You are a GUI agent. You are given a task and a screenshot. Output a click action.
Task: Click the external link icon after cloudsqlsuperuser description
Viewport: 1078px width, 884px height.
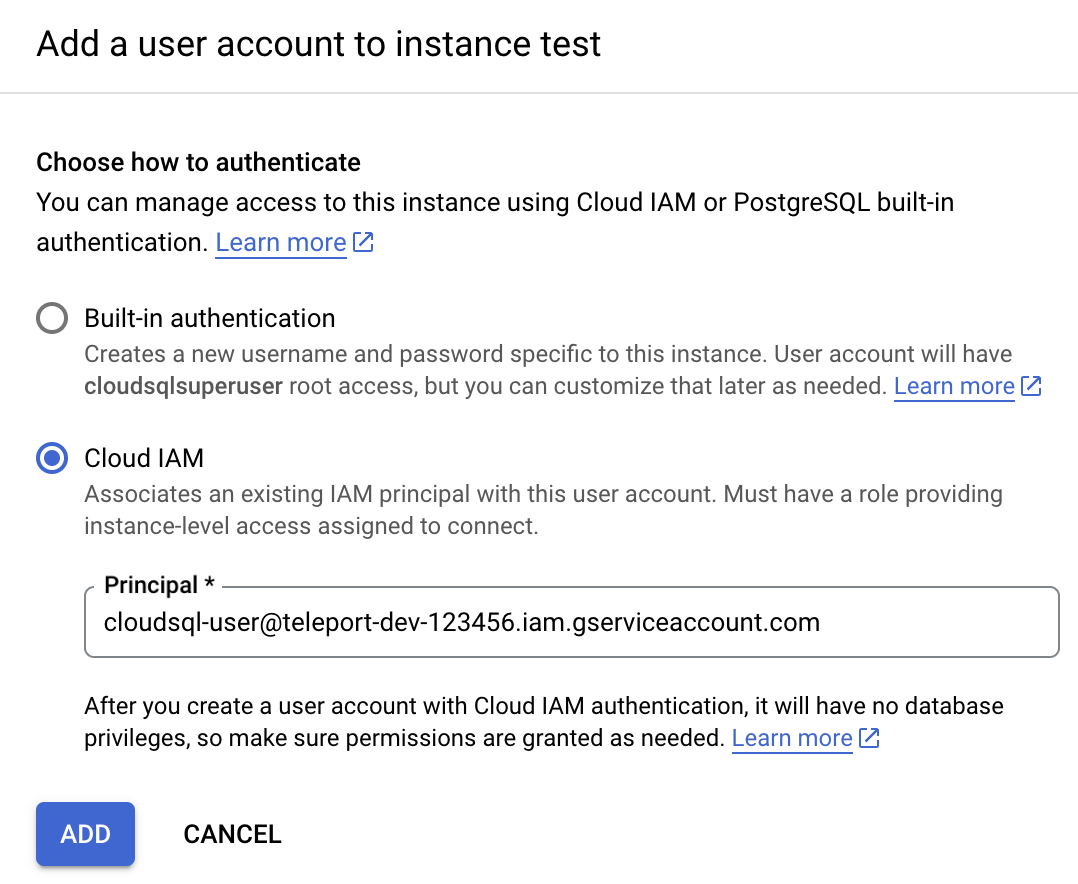(1031, 386)
